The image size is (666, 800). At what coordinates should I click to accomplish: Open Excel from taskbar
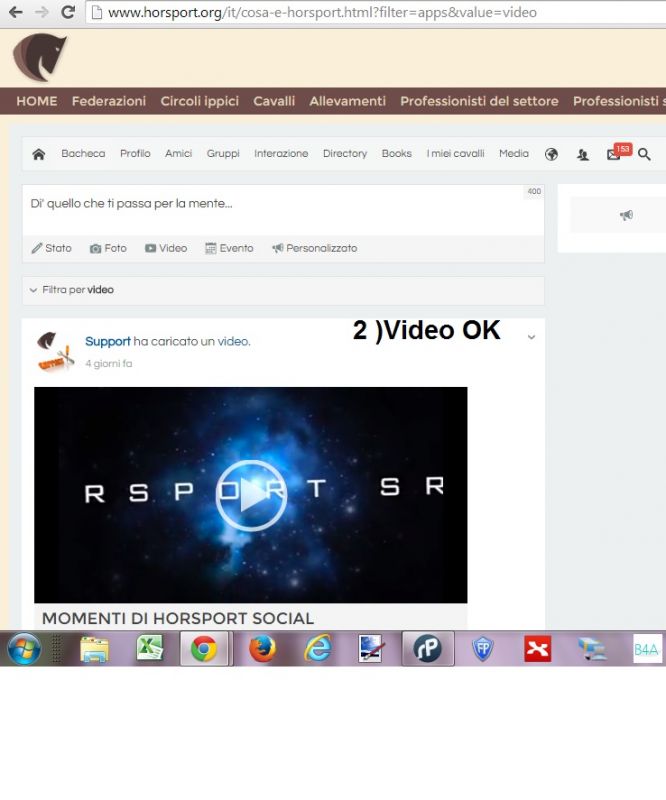(150, 648)
